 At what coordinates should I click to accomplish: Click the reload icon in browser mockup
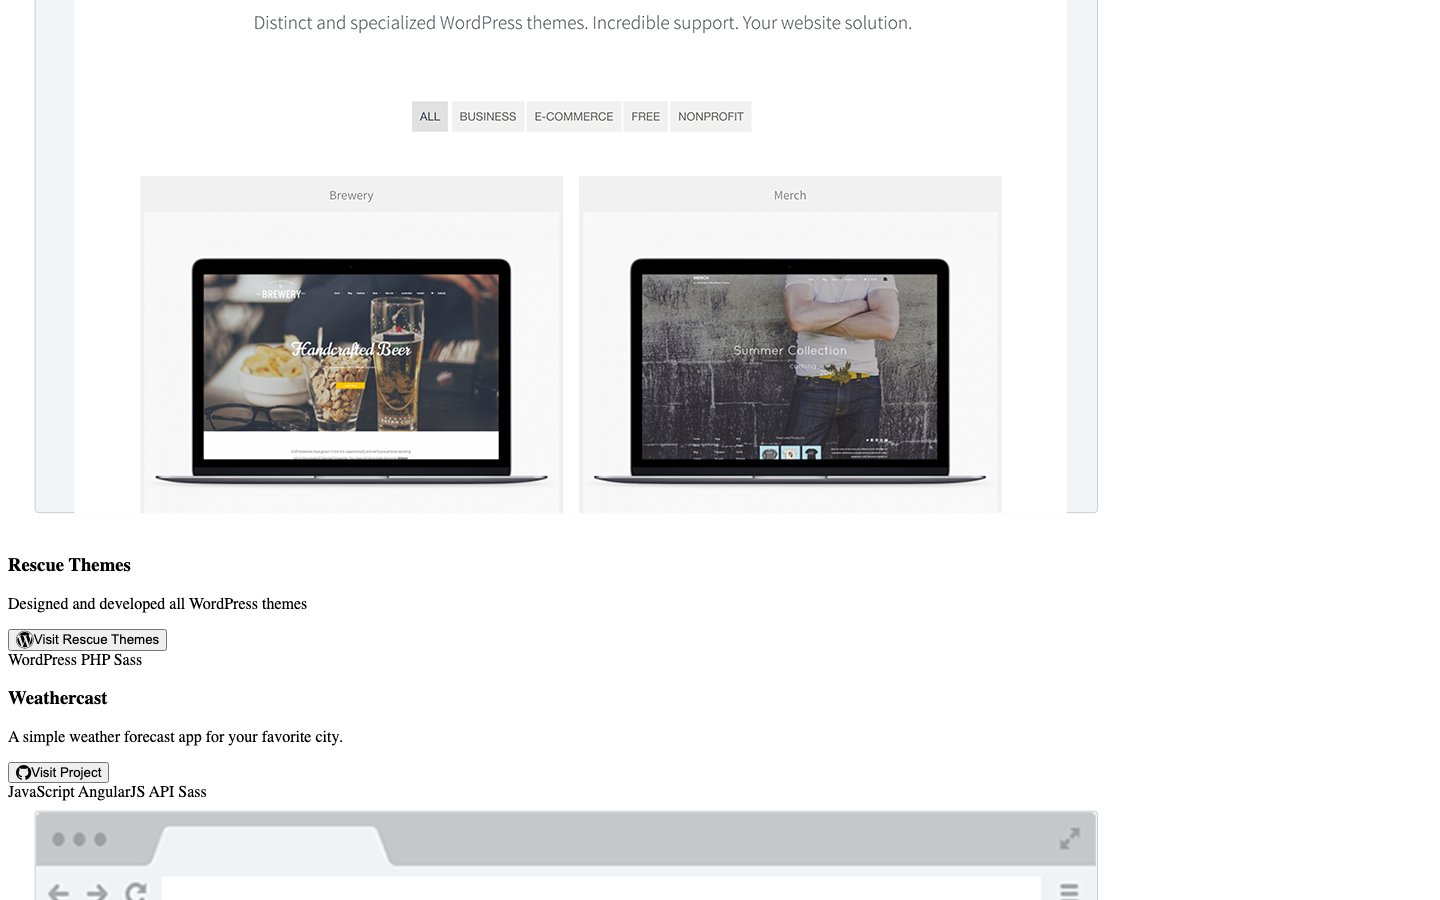pyautogui.click(x=136, y=891)
